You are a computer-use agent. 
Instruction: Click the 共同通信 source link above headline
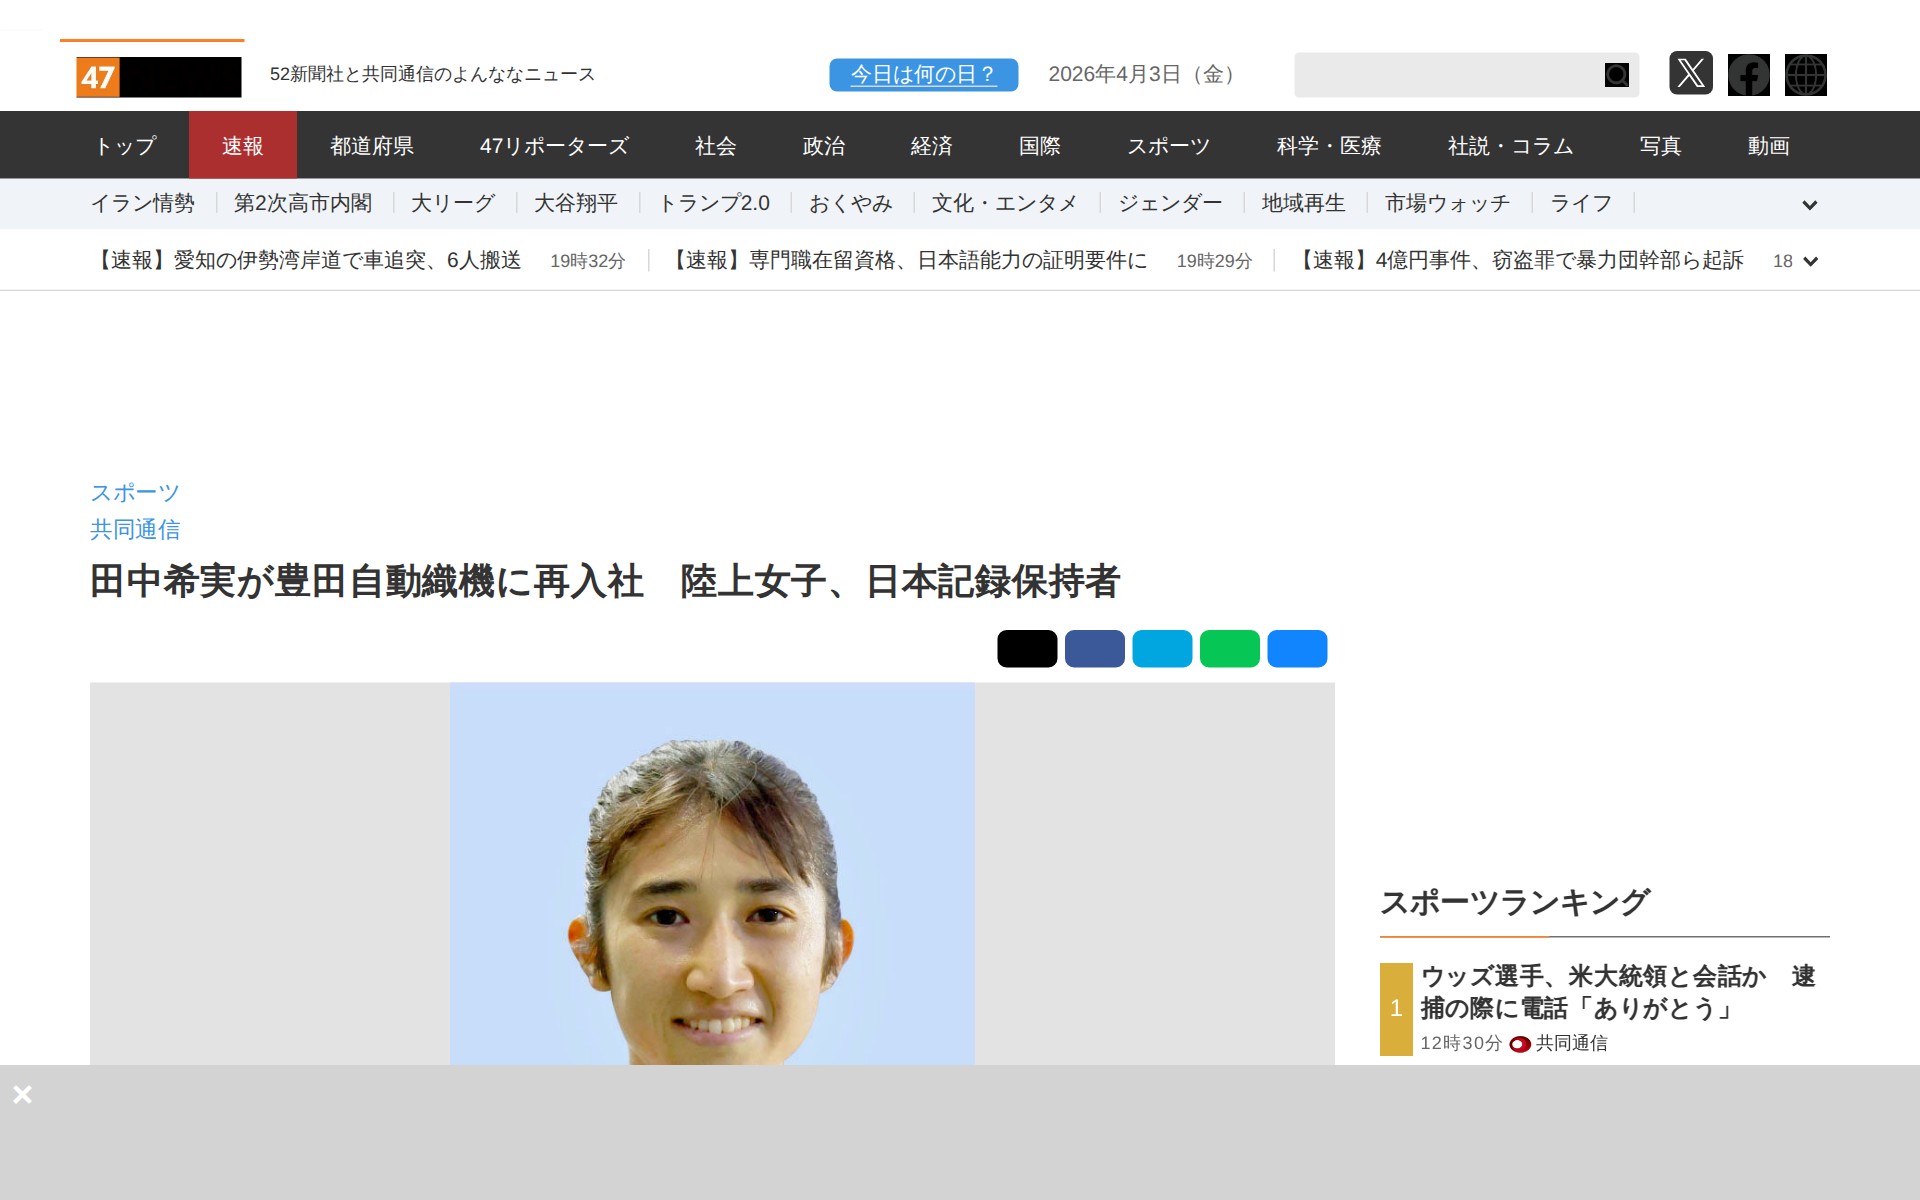[x=135, y=529]
